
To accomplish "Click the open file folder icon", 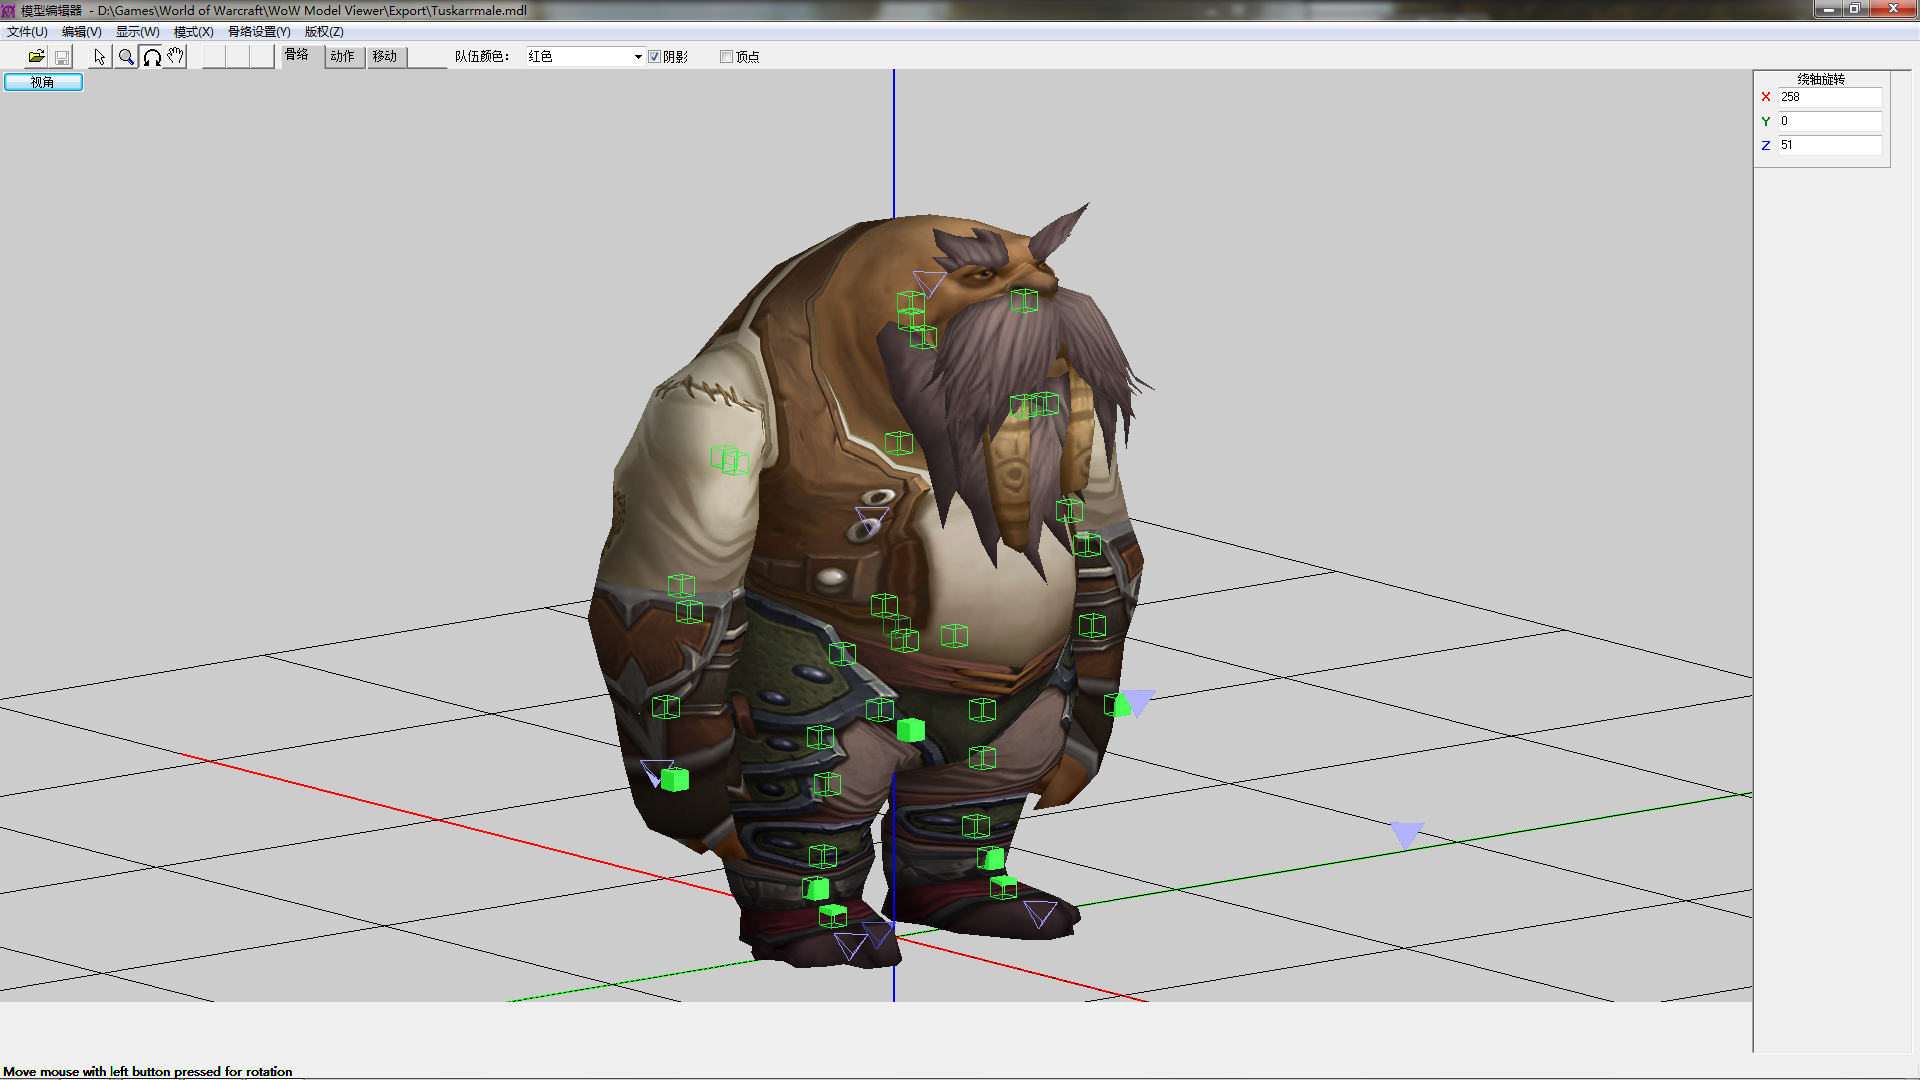I will (x=36, y=57).
